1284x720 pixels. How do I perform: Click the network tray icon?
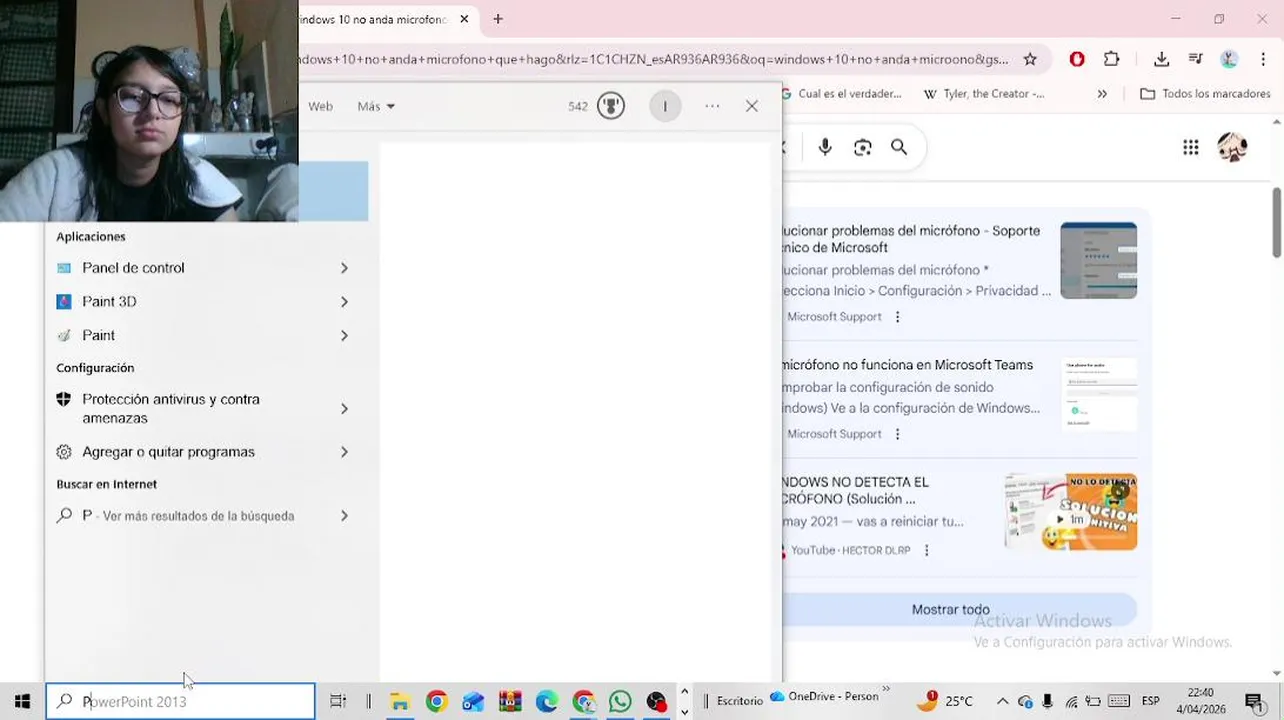(x=1071, y=701)
